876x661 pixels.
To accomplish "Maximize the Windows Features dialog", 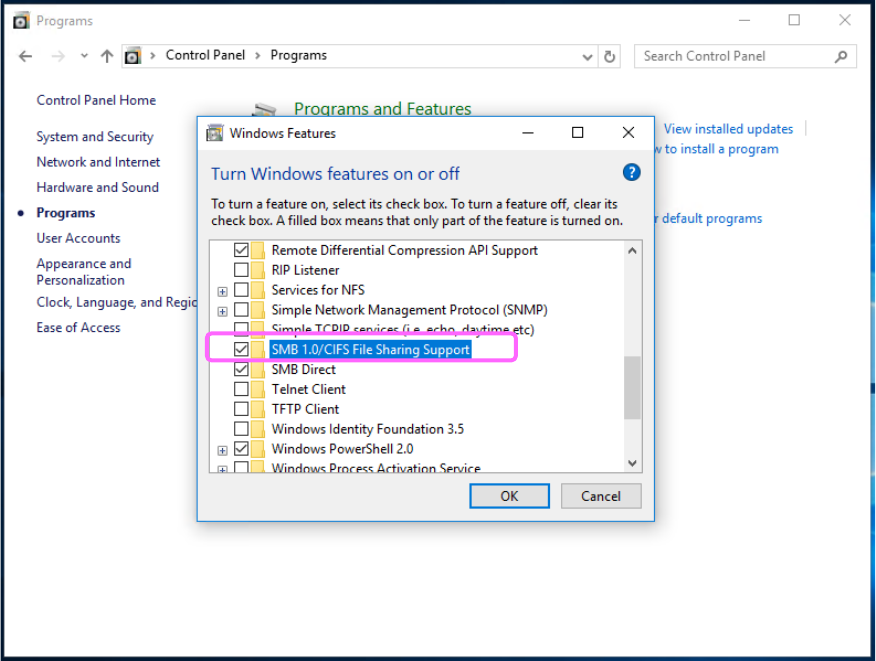I will click(x=578, y=132).
